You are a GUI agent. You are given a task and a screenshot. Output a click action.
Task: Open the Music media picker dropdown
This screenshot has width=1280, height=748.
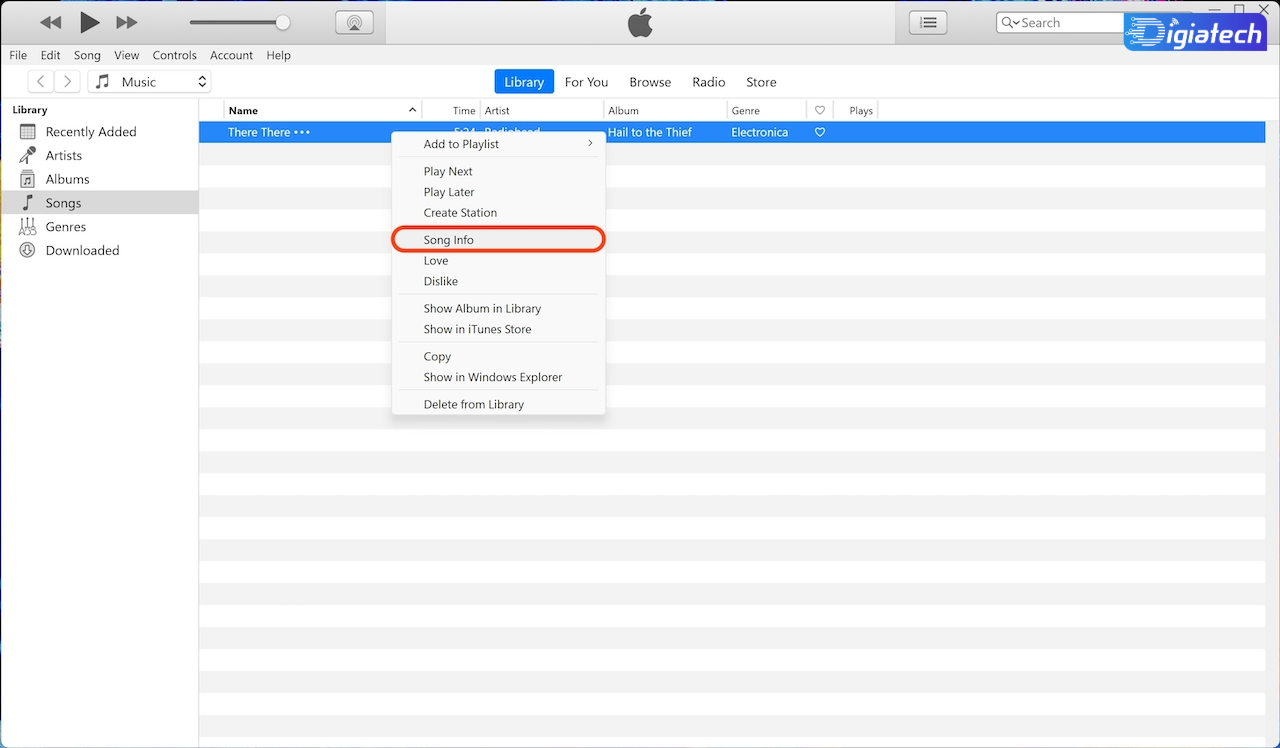click(149, 82)
